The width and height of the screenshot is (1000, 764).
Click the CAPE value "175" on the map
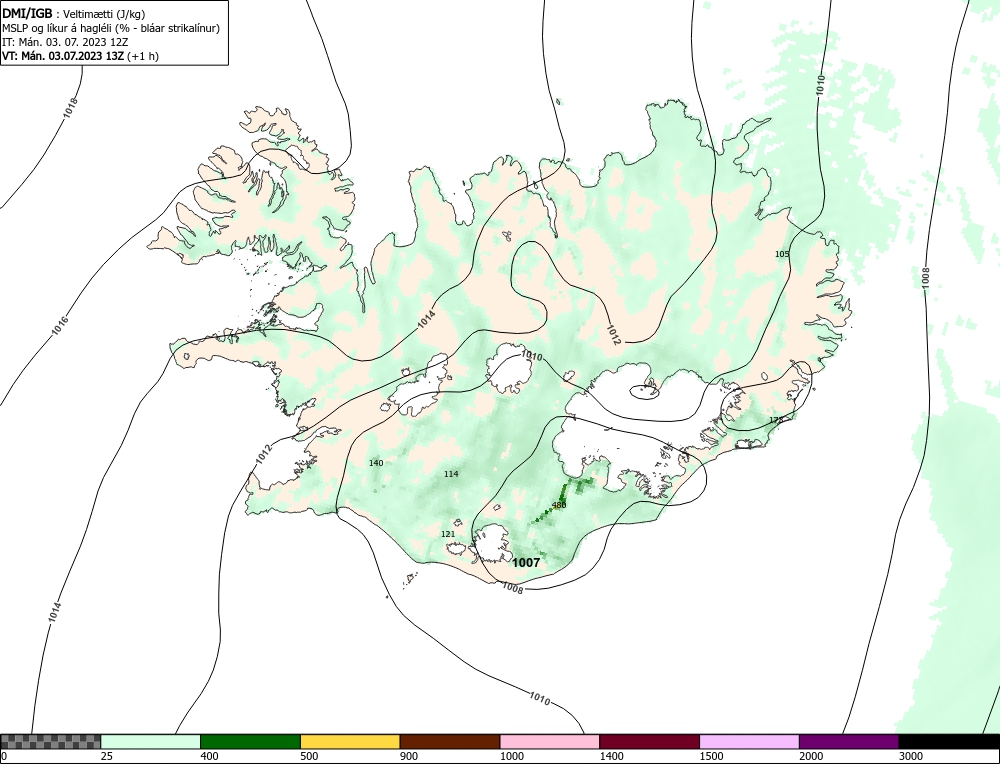pos(776,420)
